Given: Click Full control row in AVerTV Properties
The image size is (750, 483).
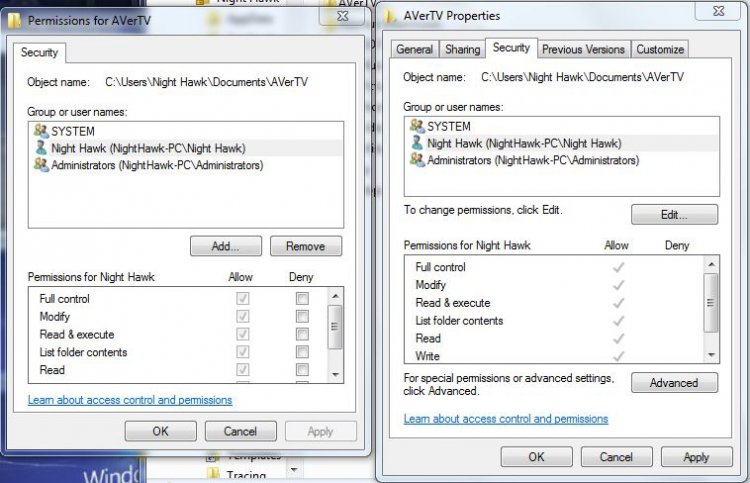Looking at the screenshot, I should click(555, 267).
